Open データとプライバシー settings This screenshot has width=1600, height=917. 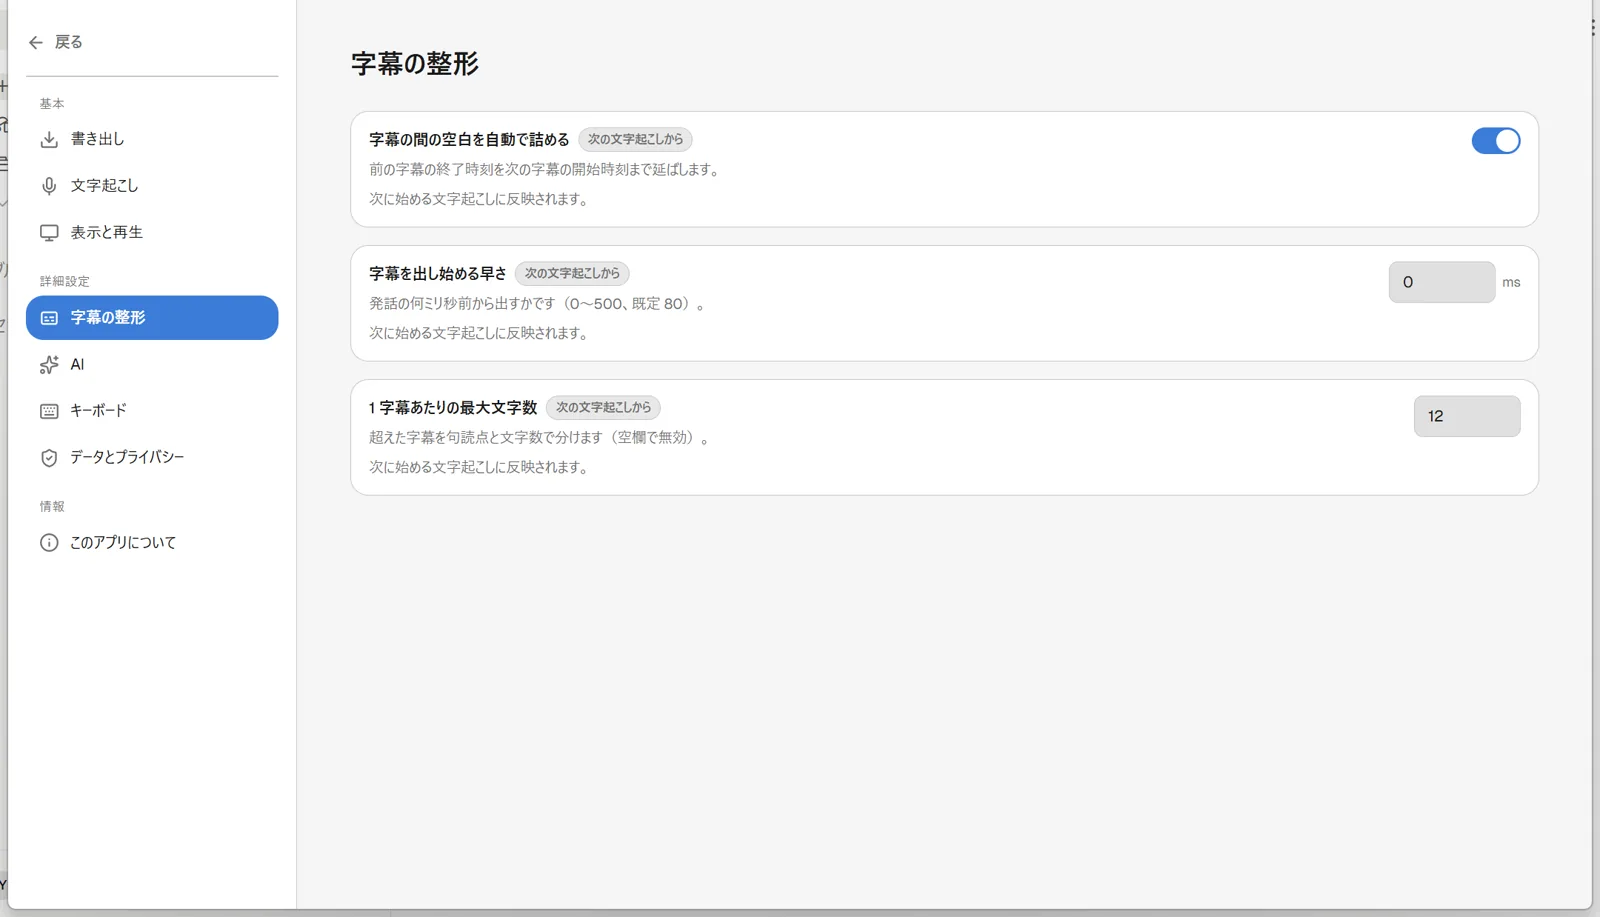[152, 458]
